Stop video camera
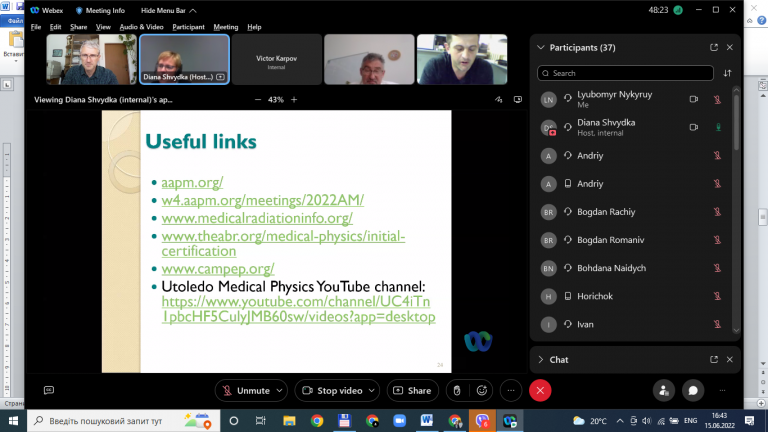Viewport: 768px width, 432px height. point(332,390)
